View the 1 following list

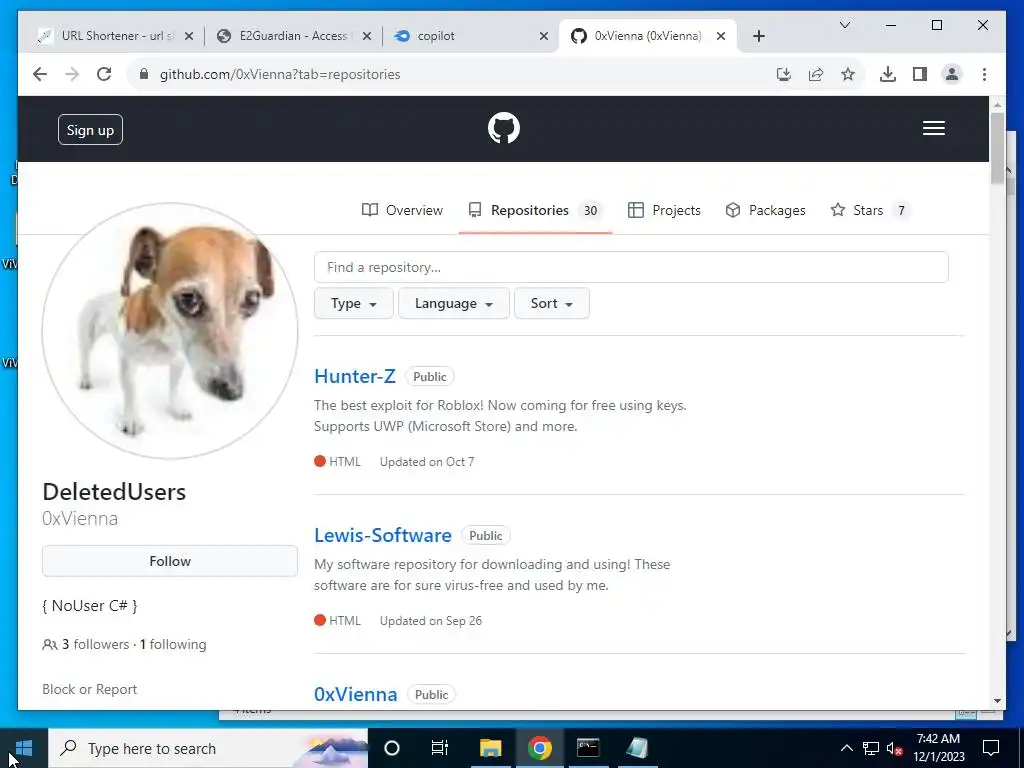click(173, 644)
